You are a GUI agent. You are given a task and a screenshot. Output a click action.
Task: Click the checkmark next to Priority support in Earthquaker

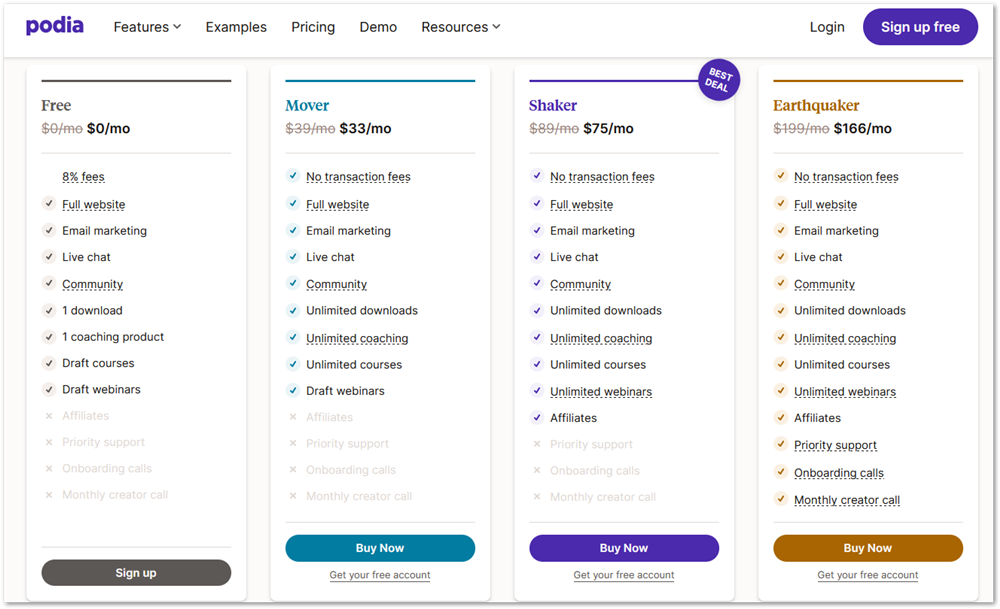click(x=781, y=445)
